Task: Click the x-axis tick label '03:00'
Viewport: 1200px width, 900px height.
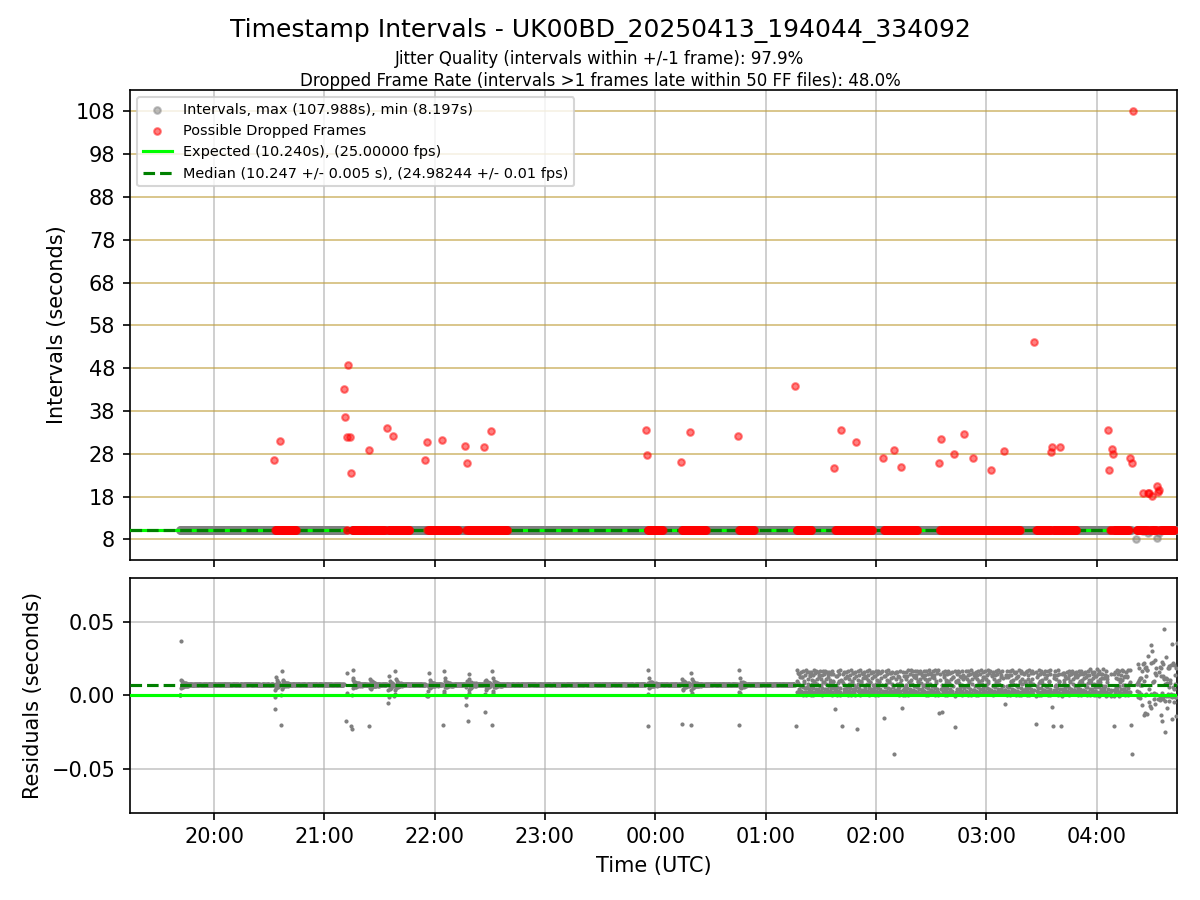Action: click(x=987, y=834)
